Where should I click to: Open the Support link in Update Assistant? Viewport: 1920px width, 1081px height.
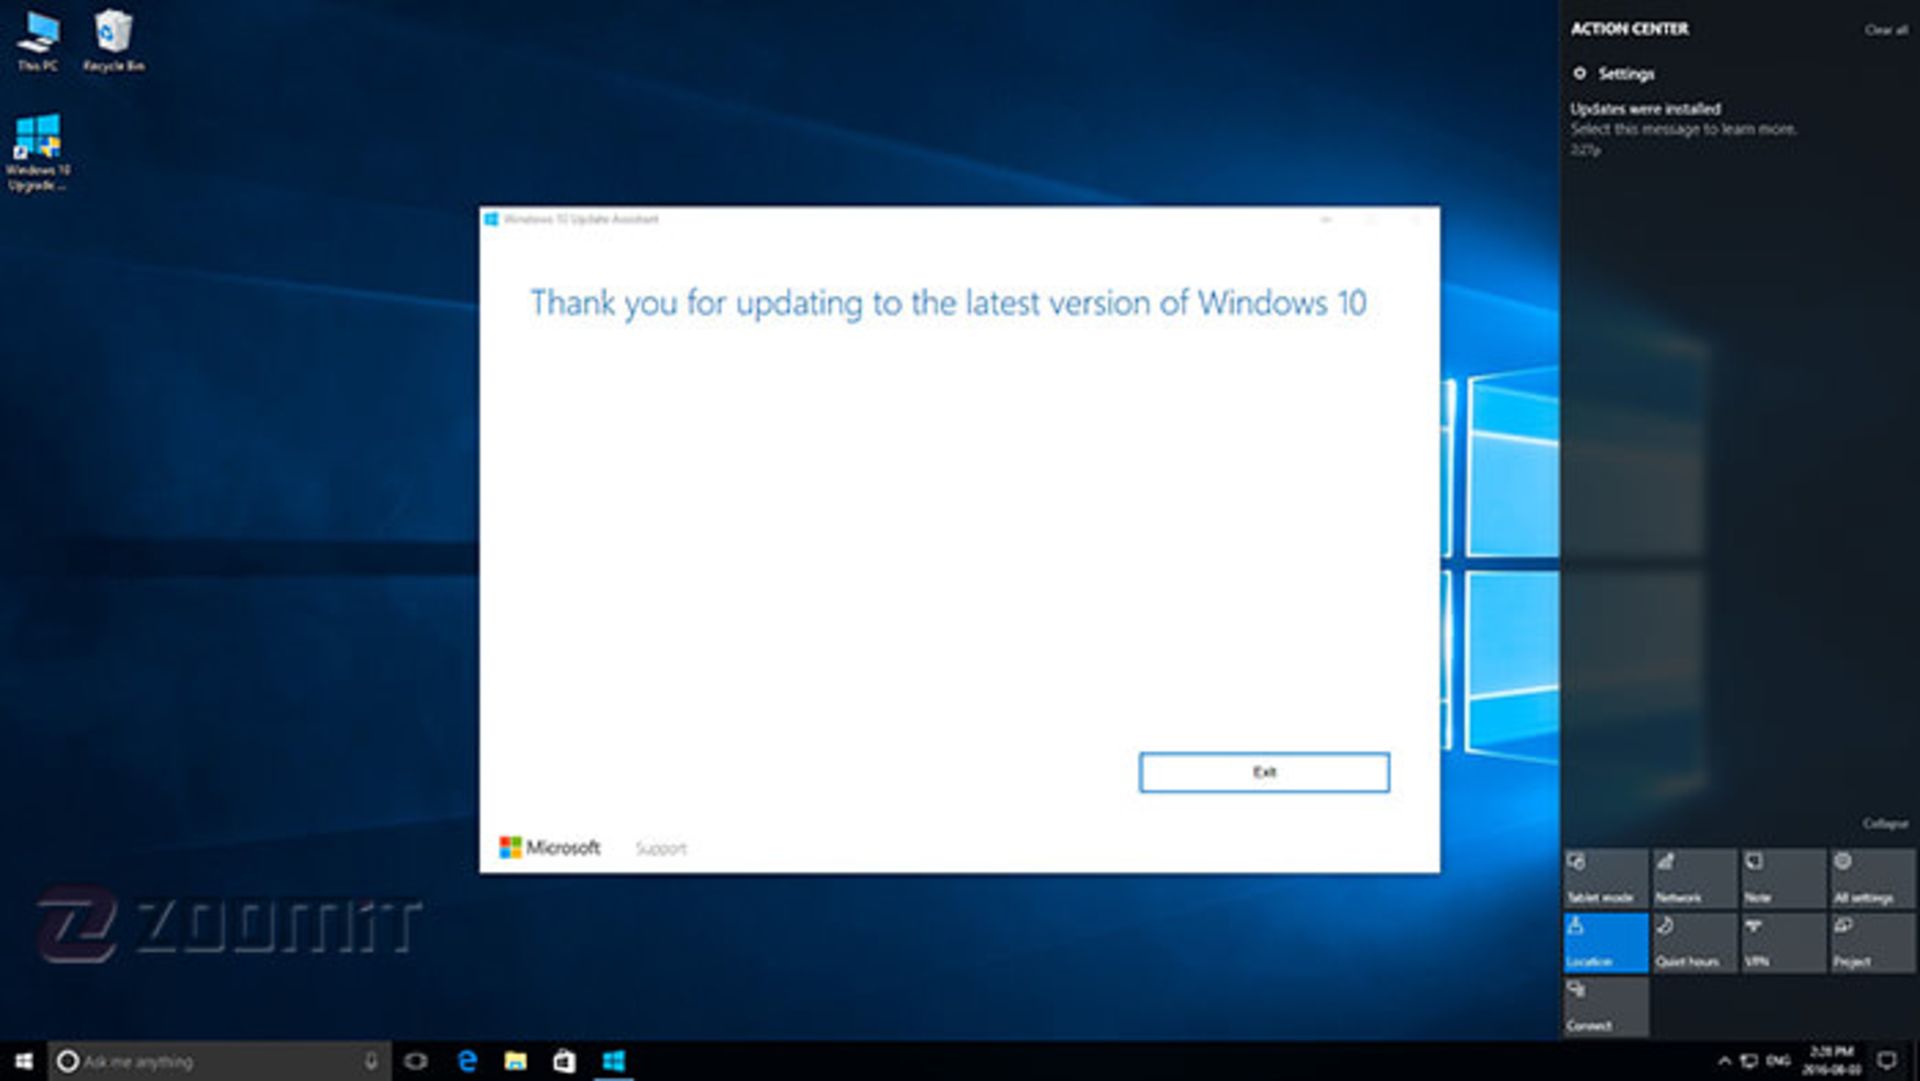coord(661,848)
